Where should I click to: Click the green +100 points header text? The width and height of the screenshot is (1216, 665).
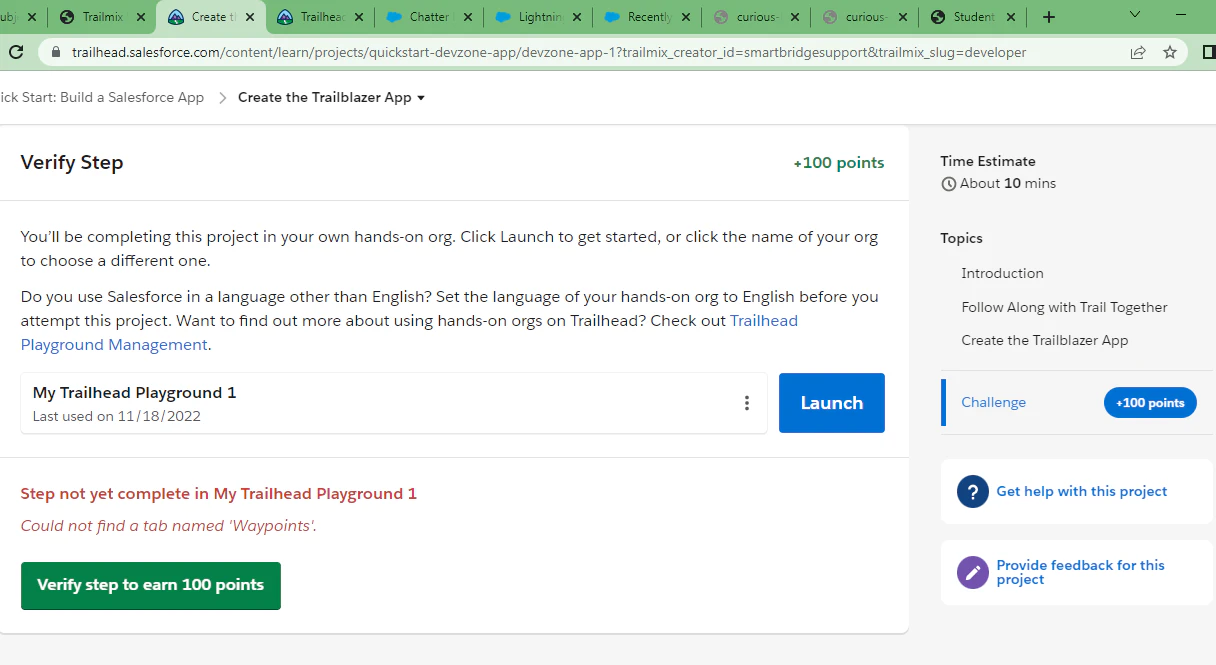pyautogui.click(x=839, y=163)
